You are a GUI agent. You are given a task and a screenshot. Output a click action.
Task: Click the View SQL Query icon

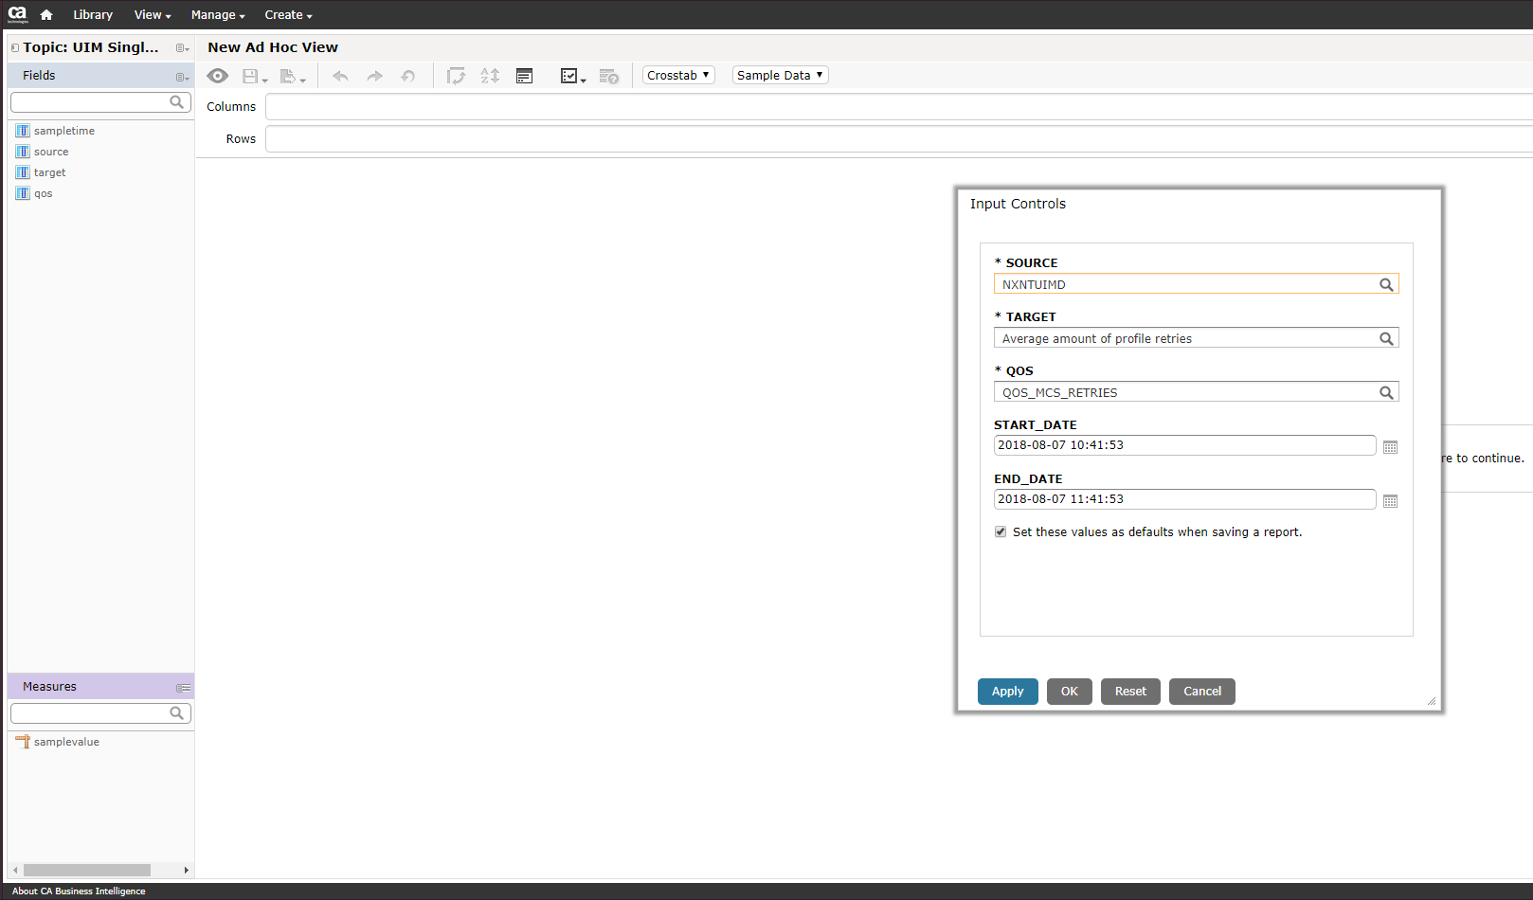609,76
